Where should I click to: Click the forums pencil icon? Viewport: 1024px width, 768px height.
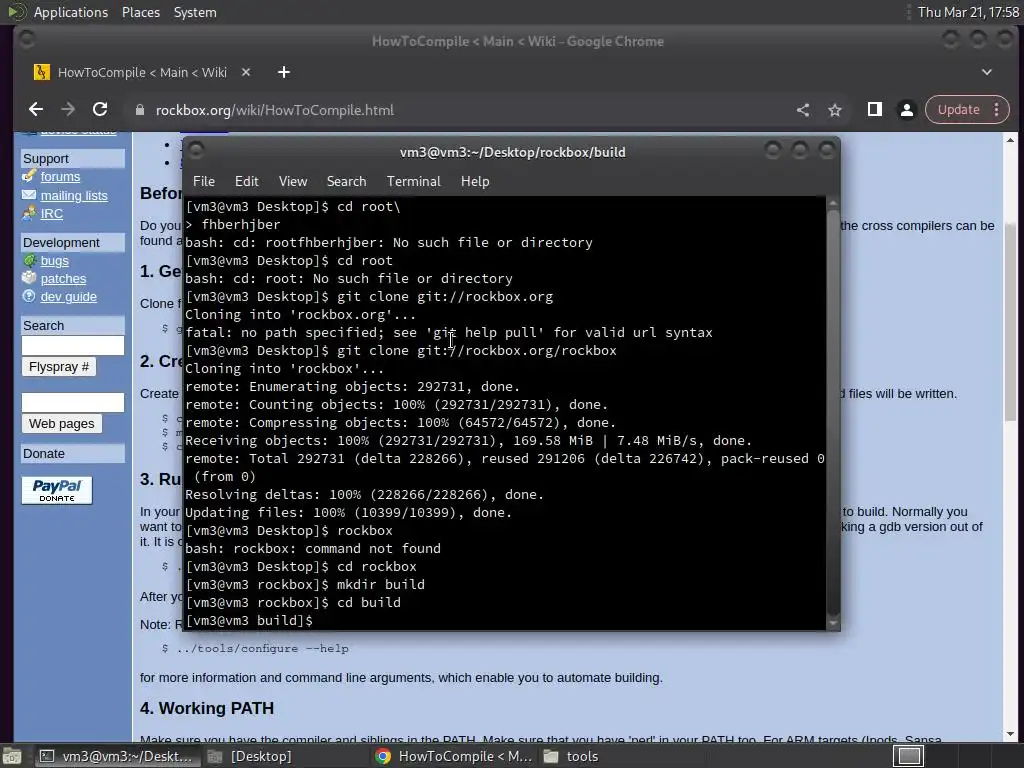[29, 176]
